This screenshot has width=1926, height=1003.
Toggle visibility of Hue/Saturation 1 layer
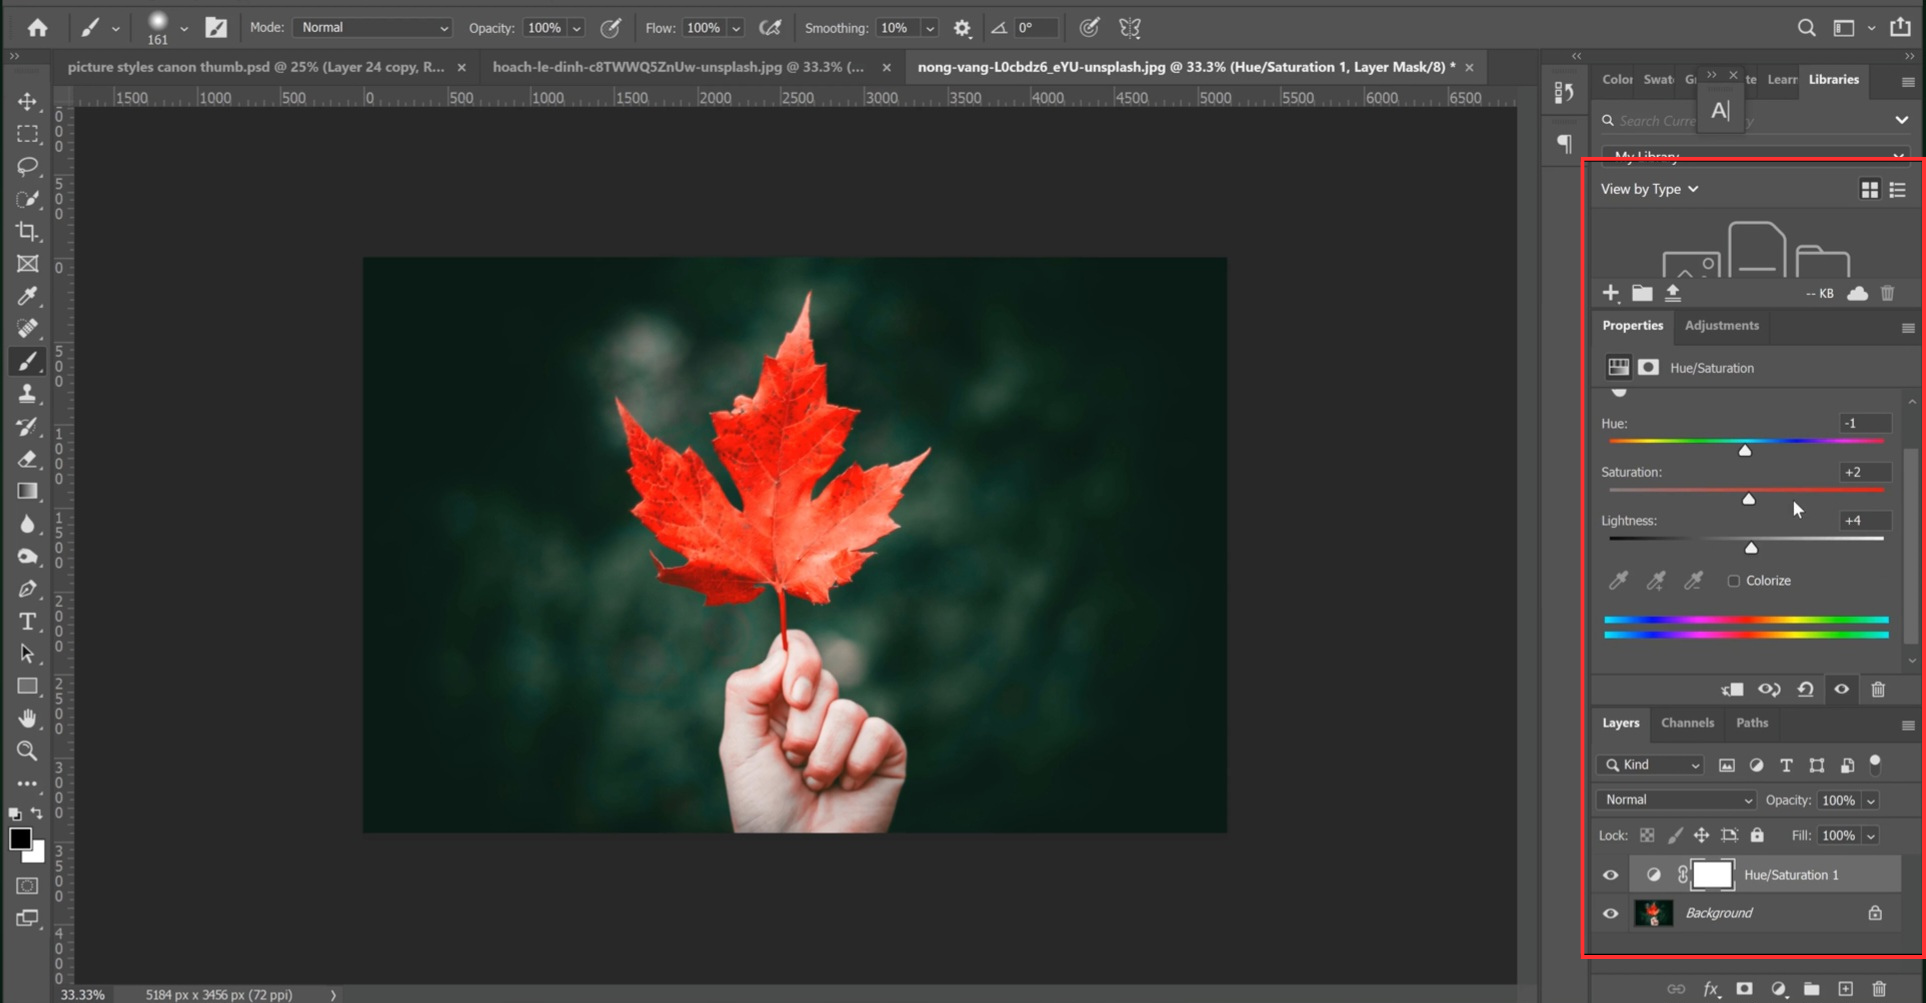pyautogui.click(x=1611, y=874)
